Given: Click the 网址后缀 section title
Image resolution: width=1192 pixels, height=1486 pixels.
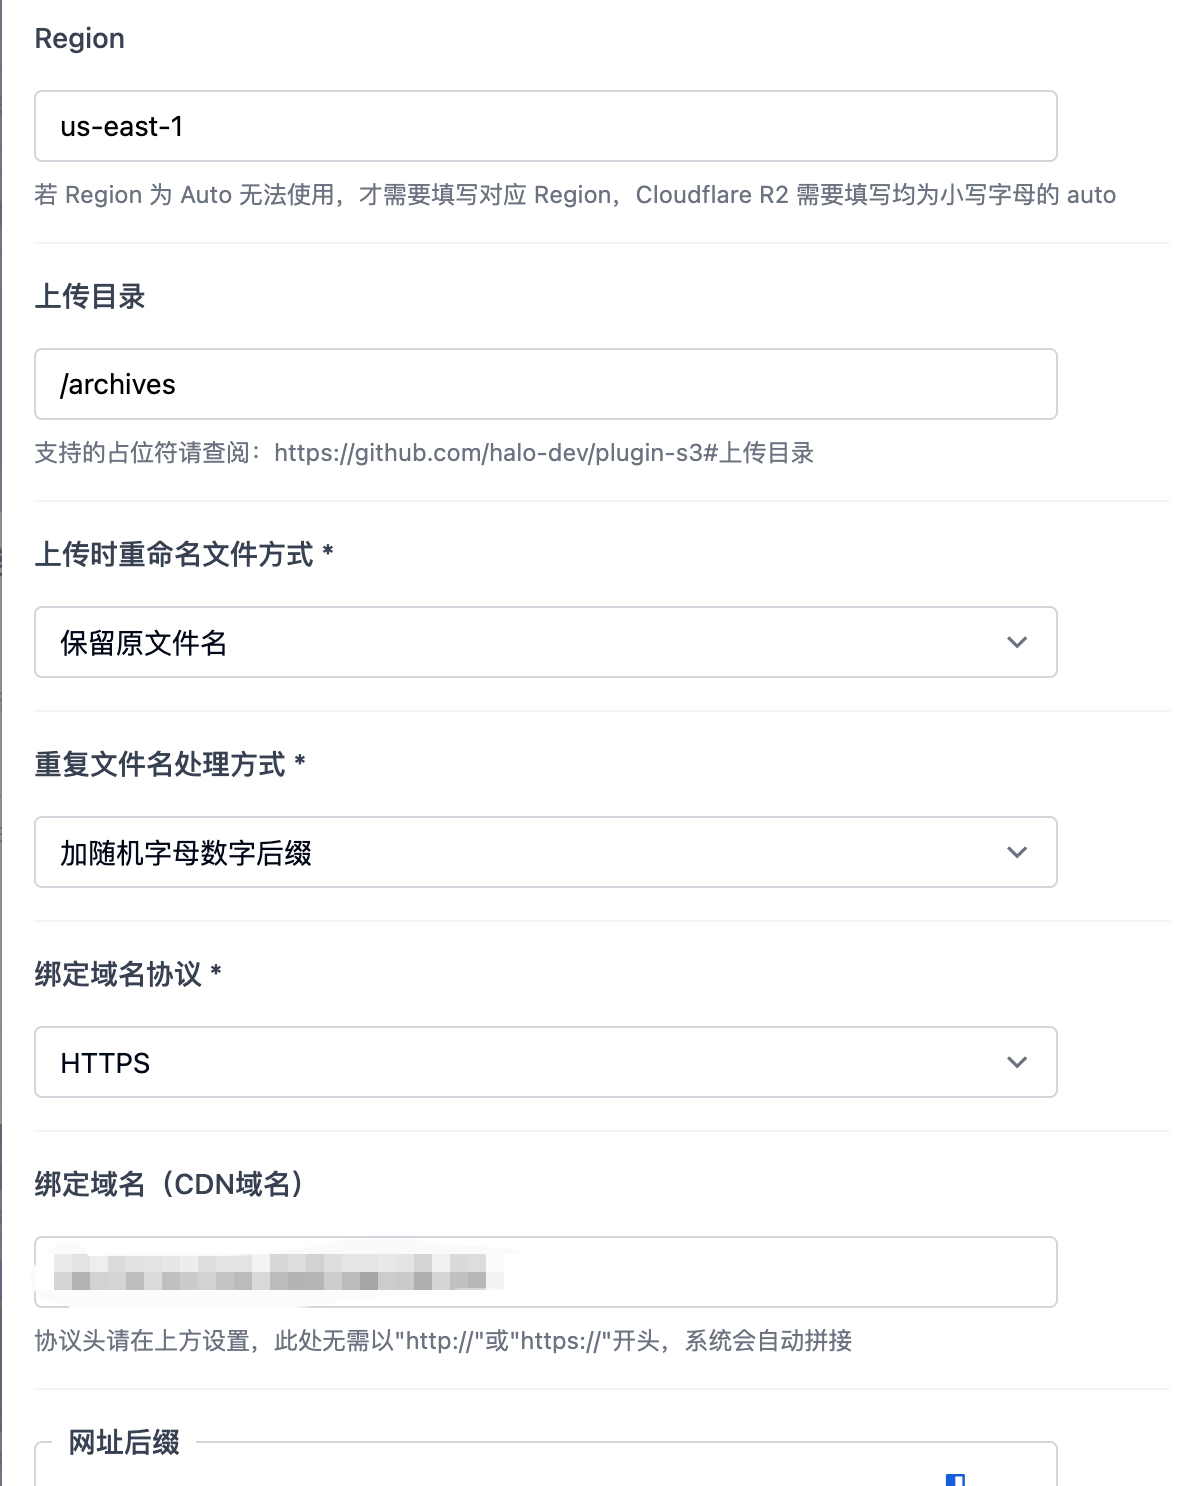Looking at the screenshot, I should click(x=124, y=1442).
